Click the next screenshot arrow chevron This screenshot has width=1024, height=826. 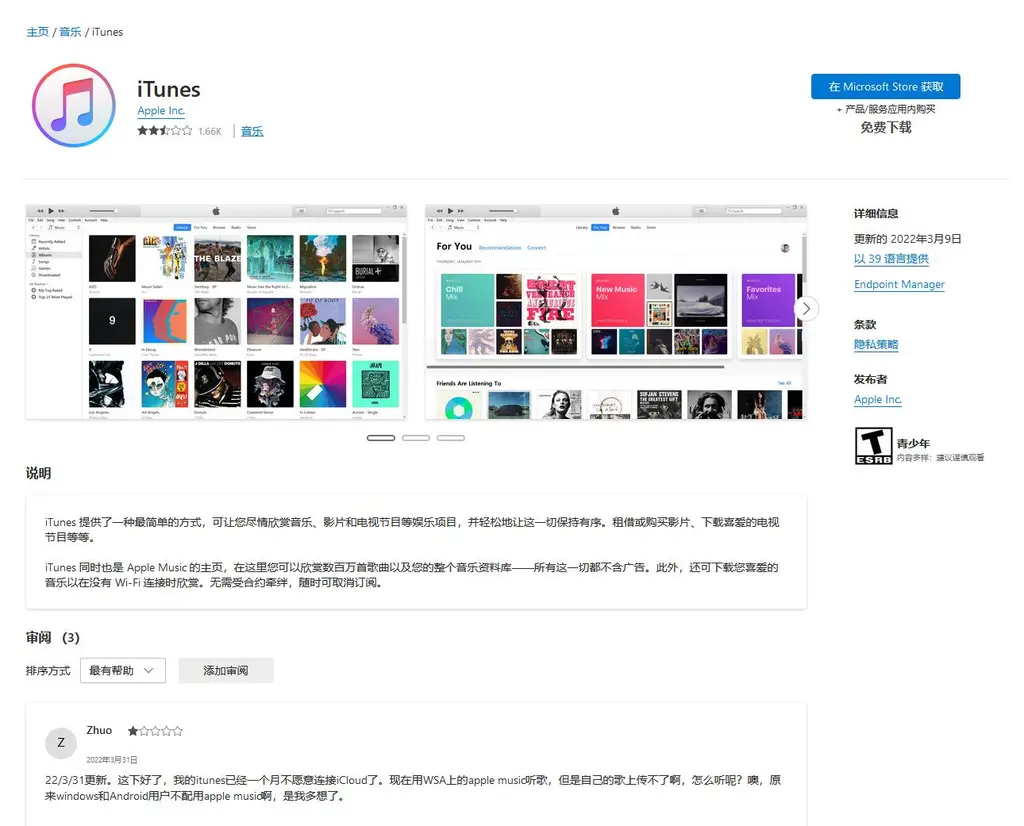pos(807,308)
